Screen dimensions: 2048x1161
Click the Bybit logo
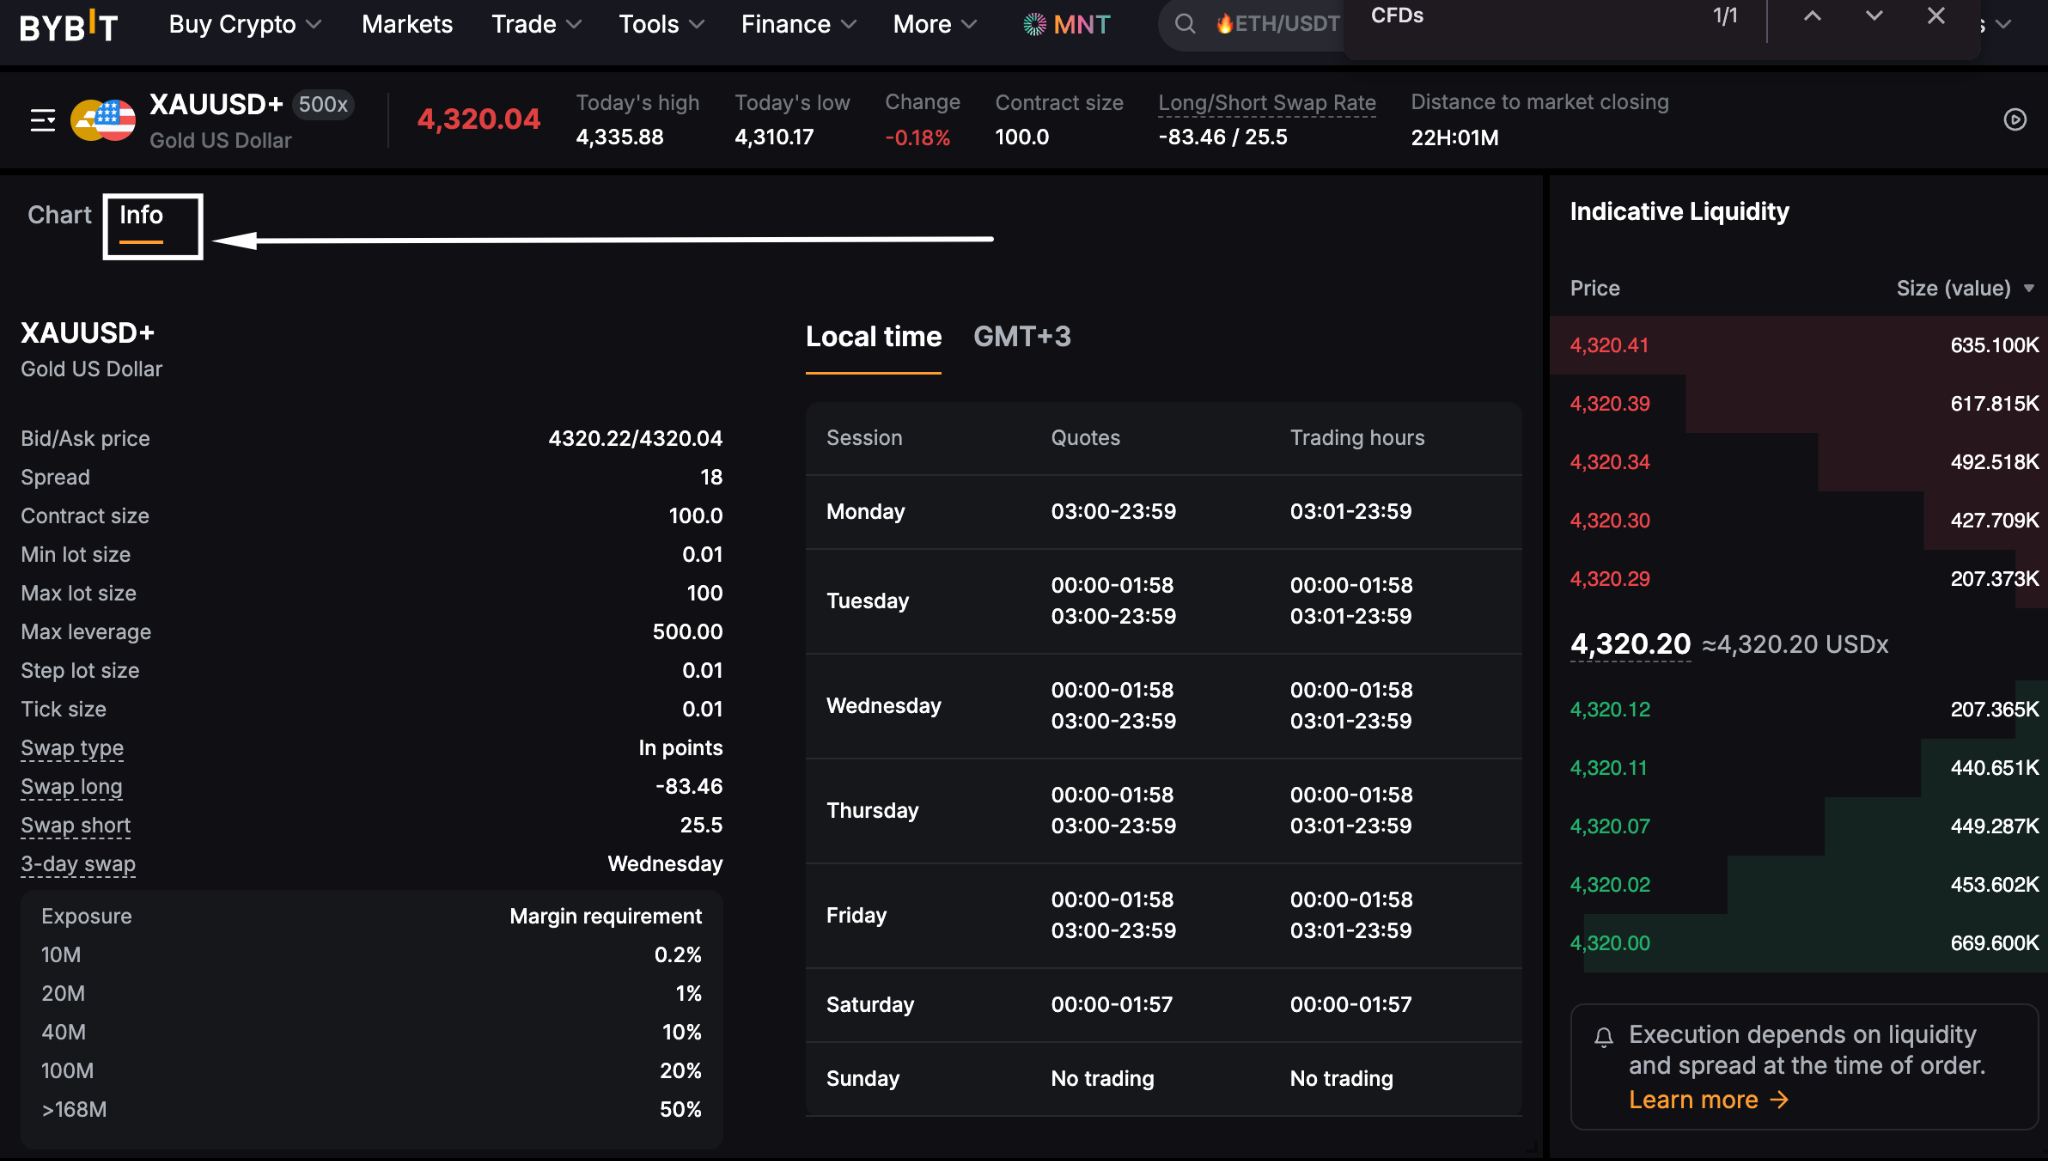69,25
